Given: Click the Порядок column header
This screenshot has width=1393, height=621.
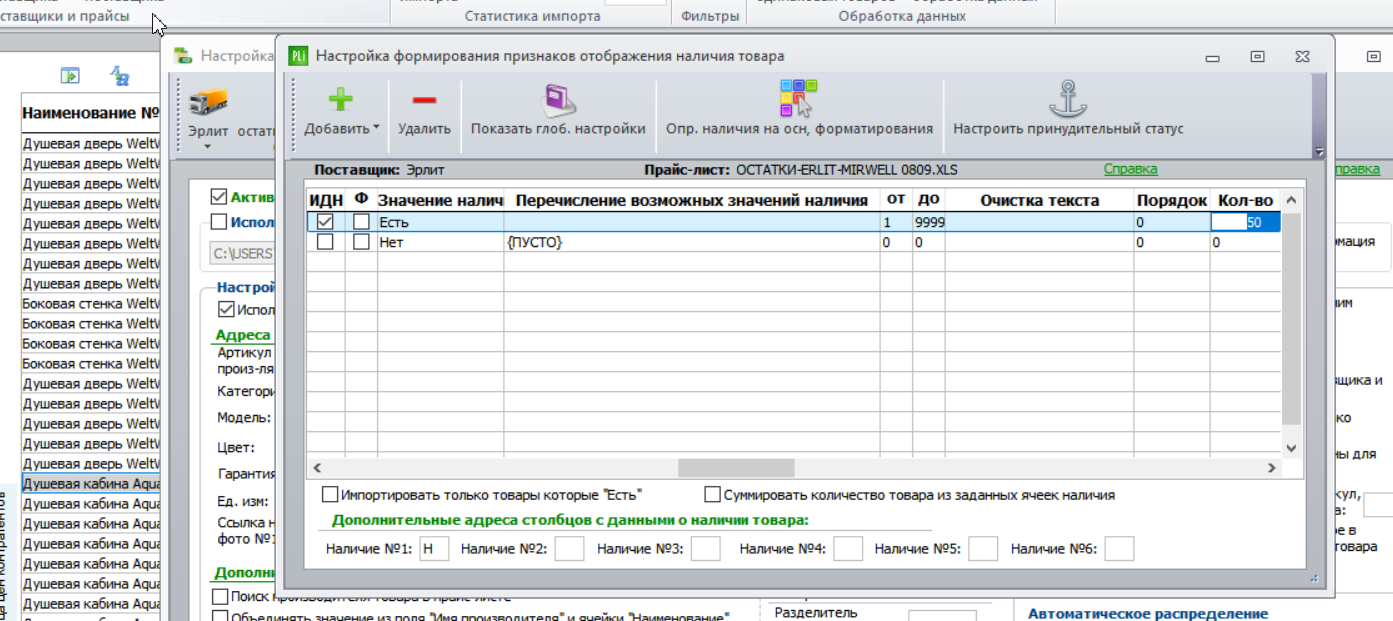Looking at the screenshot, I should 1172,200.
